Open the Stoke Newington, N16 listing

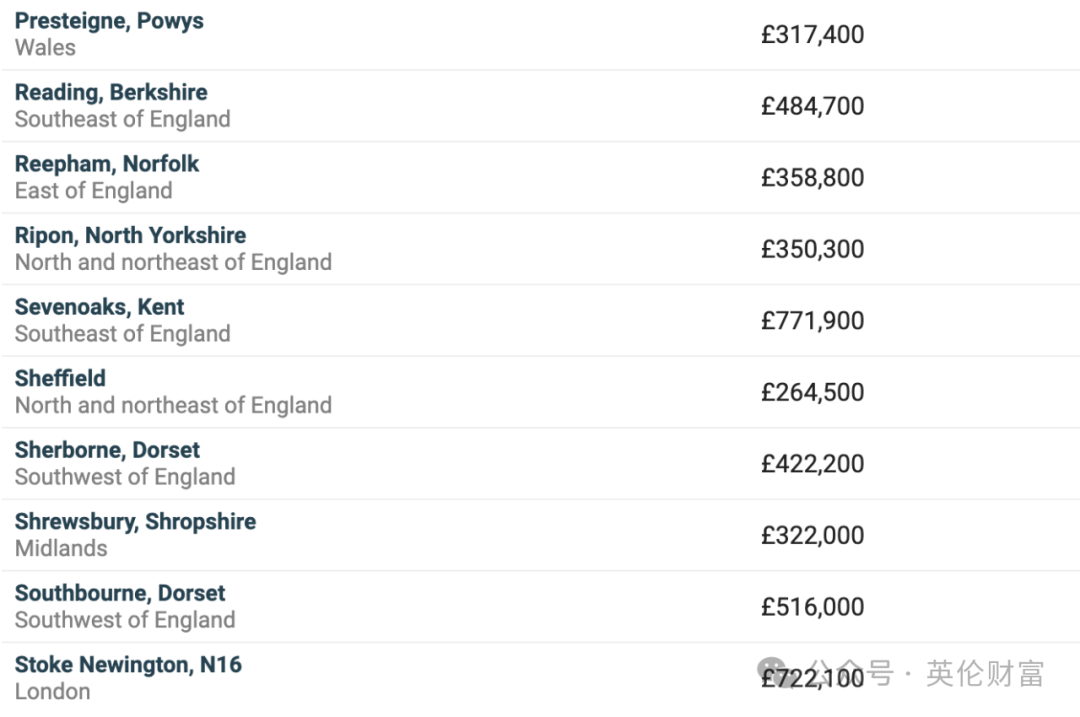pyautogui.click(x=128, y=665)
